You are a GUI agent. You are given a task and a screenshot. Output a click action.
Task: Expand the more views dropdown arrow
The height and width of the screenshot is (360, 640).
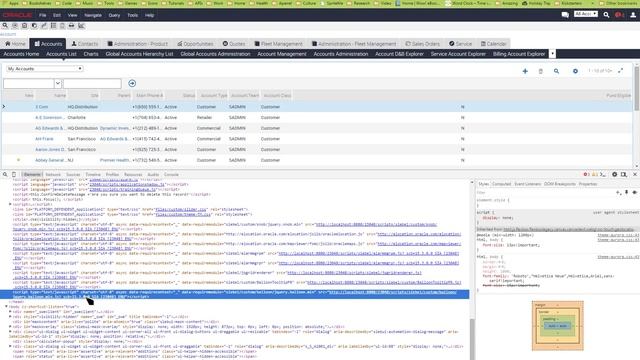click(552, 54)
